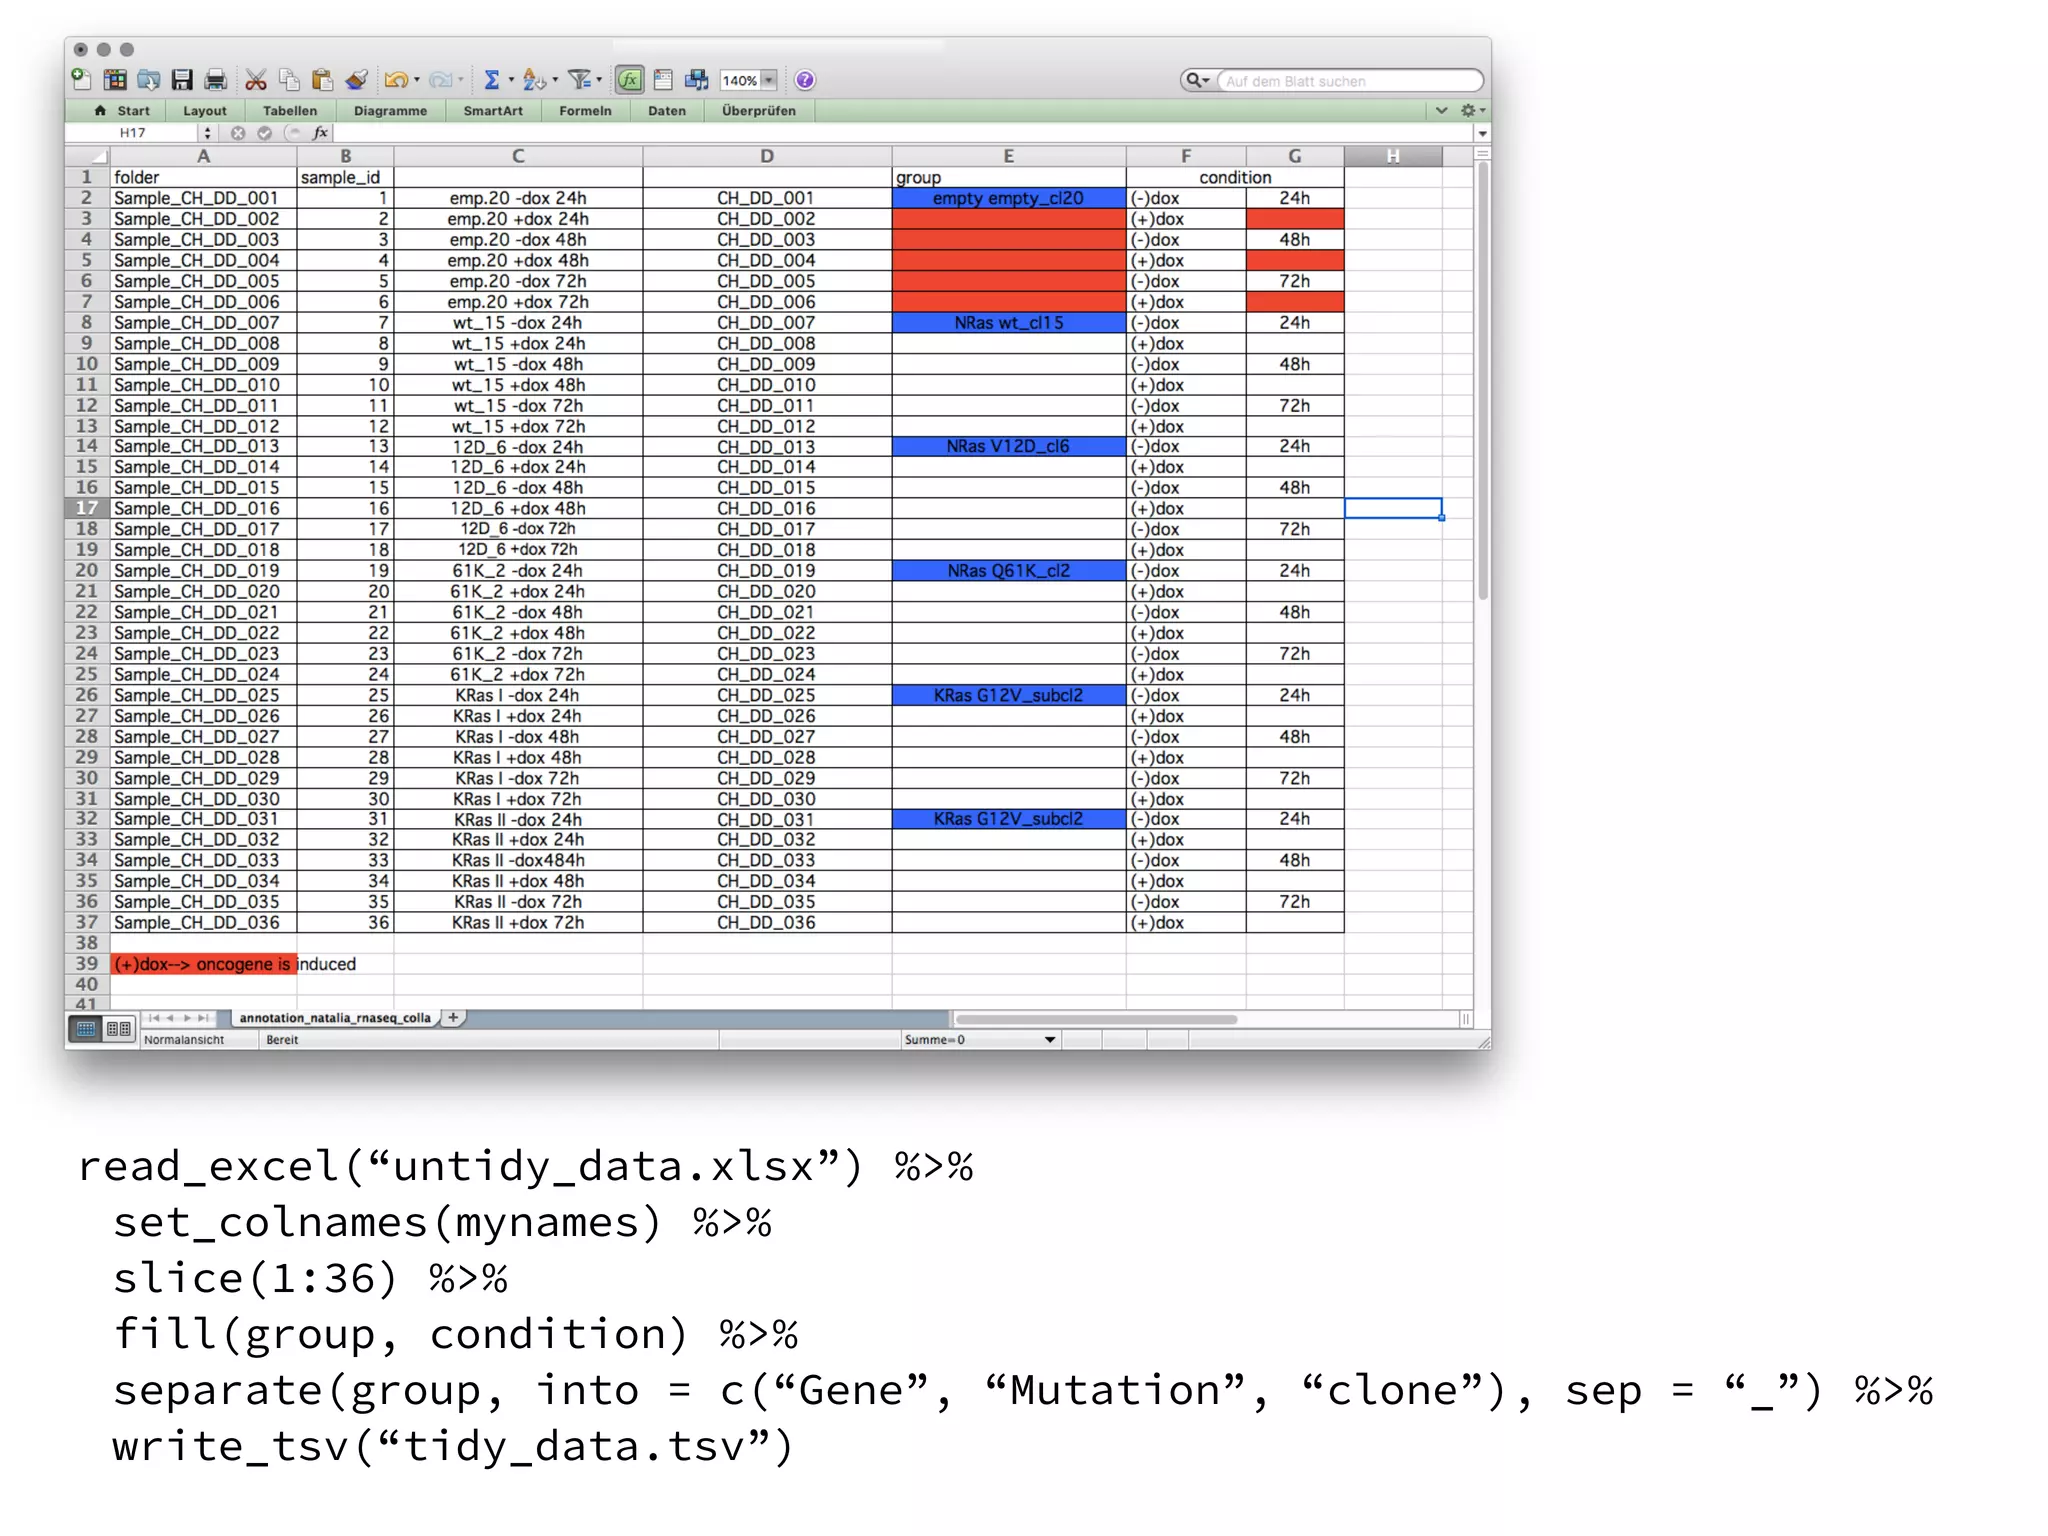Apply filter using the funnel icon

579,80
